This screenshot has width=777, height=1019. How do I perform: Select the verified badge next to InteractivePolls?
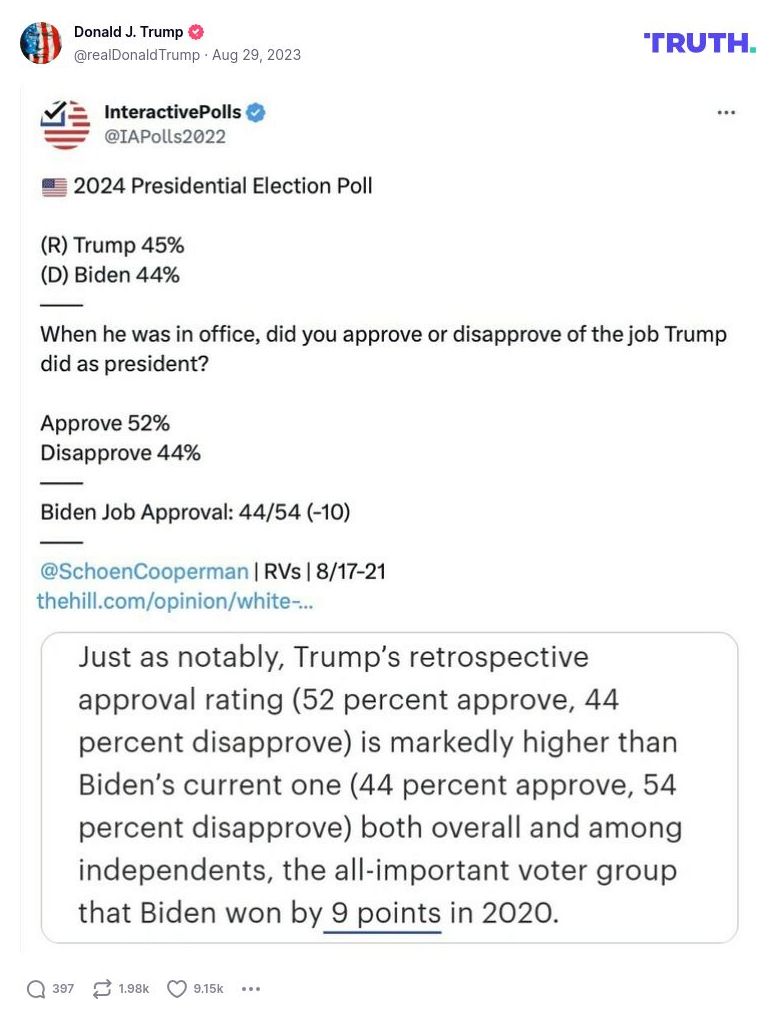[258, 113]
